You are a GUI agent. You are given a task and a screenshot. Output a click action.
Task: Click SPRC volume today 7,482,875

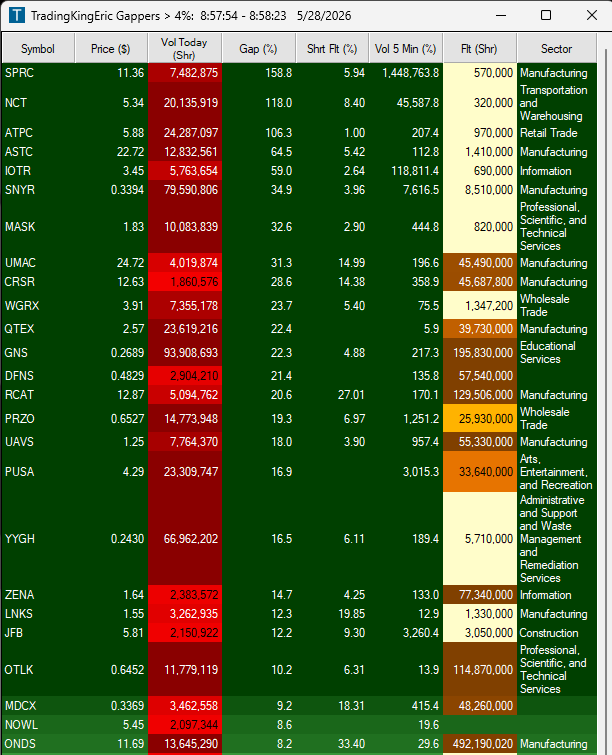point(185,73)
